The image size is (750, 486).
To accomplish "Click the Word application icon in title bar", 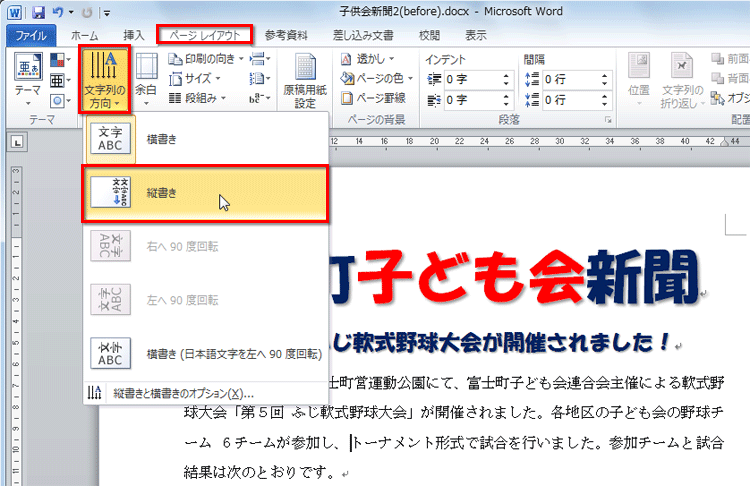I will coord(14,12).
